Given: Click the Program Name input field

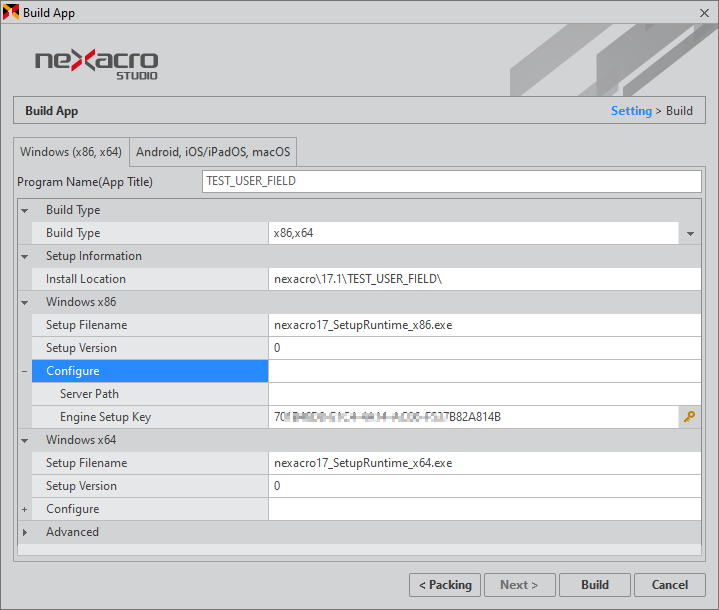Looking at the screenshot, I should click(x=452, y=181).
